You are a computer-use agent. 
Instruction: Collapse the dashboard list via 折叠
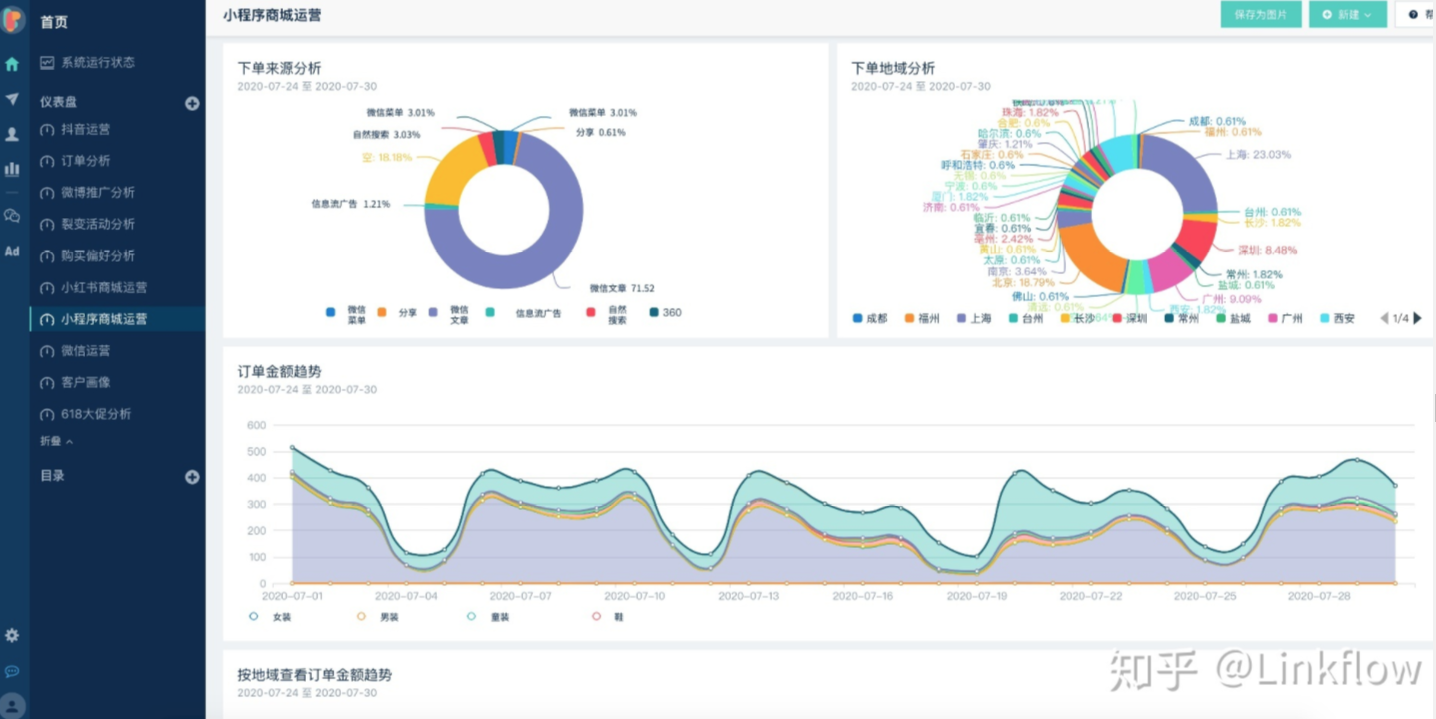coord(56,441)
